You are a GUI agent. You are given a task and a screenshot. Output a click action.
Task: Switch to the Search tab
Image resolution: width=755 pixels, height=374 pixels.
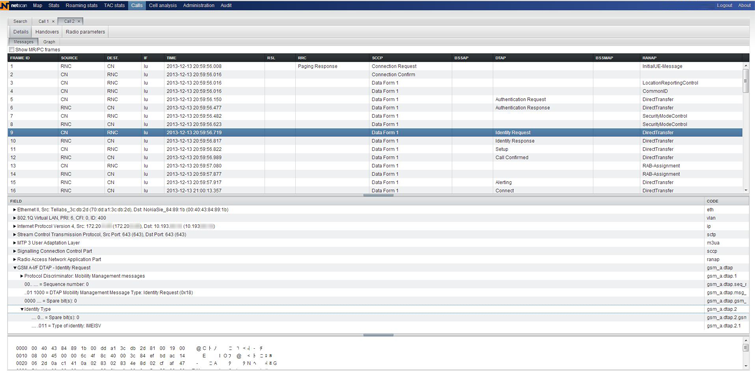[x=20, y=21]
